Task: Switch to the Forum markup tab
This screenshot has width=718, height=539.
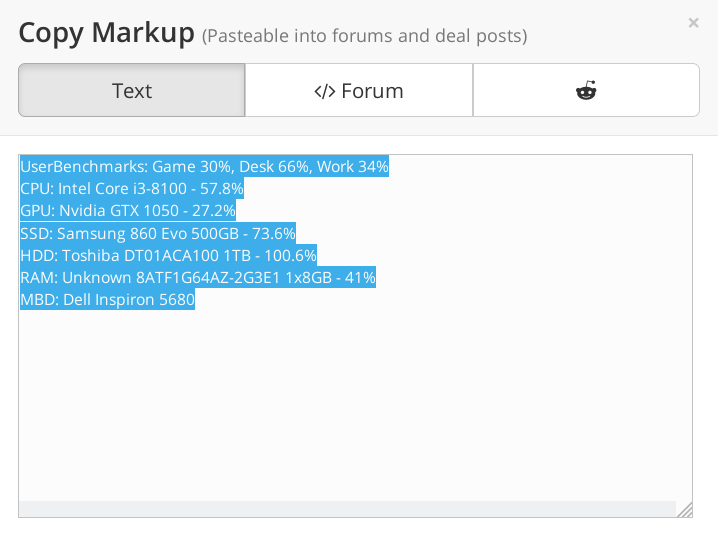Action: 359,90
